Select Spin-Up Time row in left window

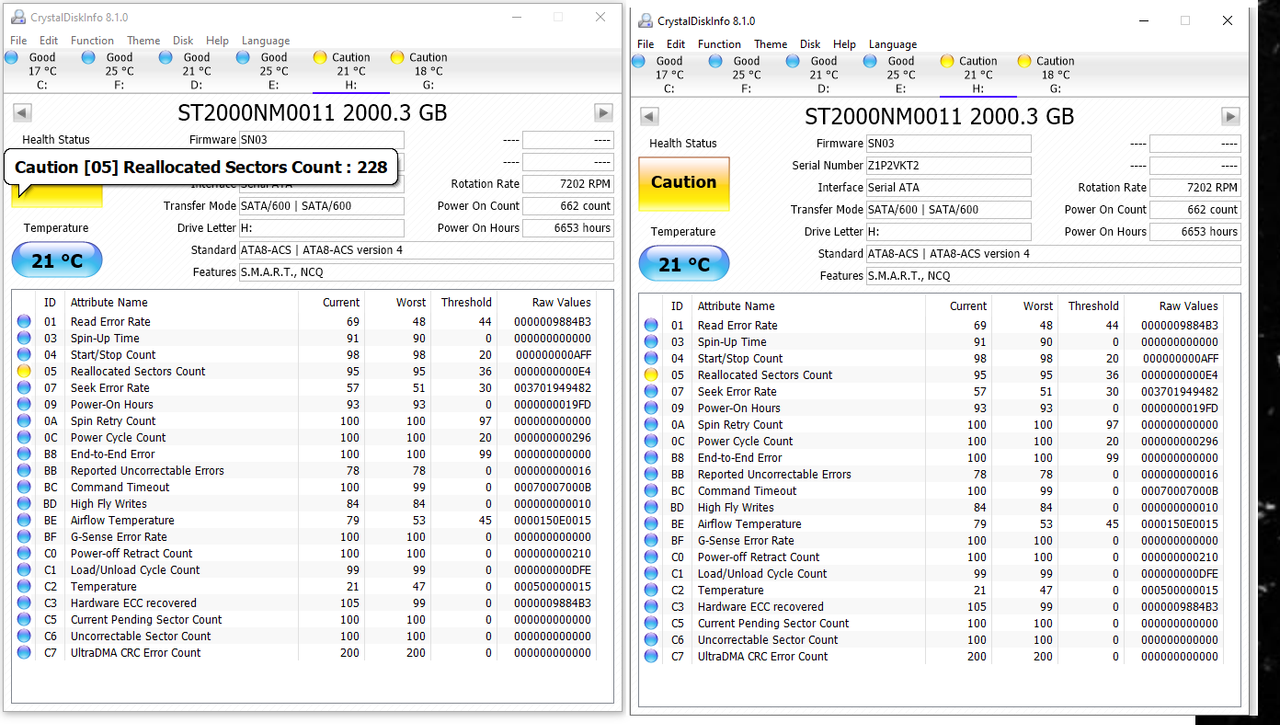pos(304,338)
